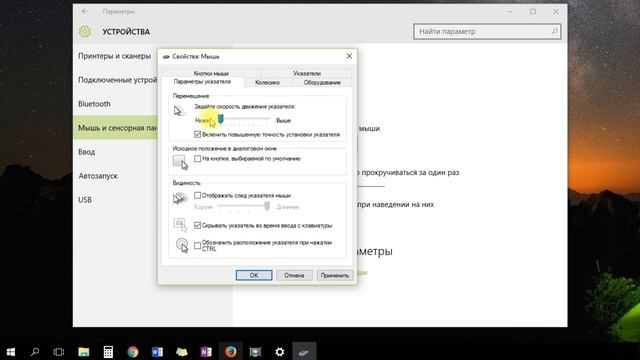This screenshot has width=640, height=360.
Task: Close the mouse properties dialog
Action: pyautogui.click(x=349, y=56)
